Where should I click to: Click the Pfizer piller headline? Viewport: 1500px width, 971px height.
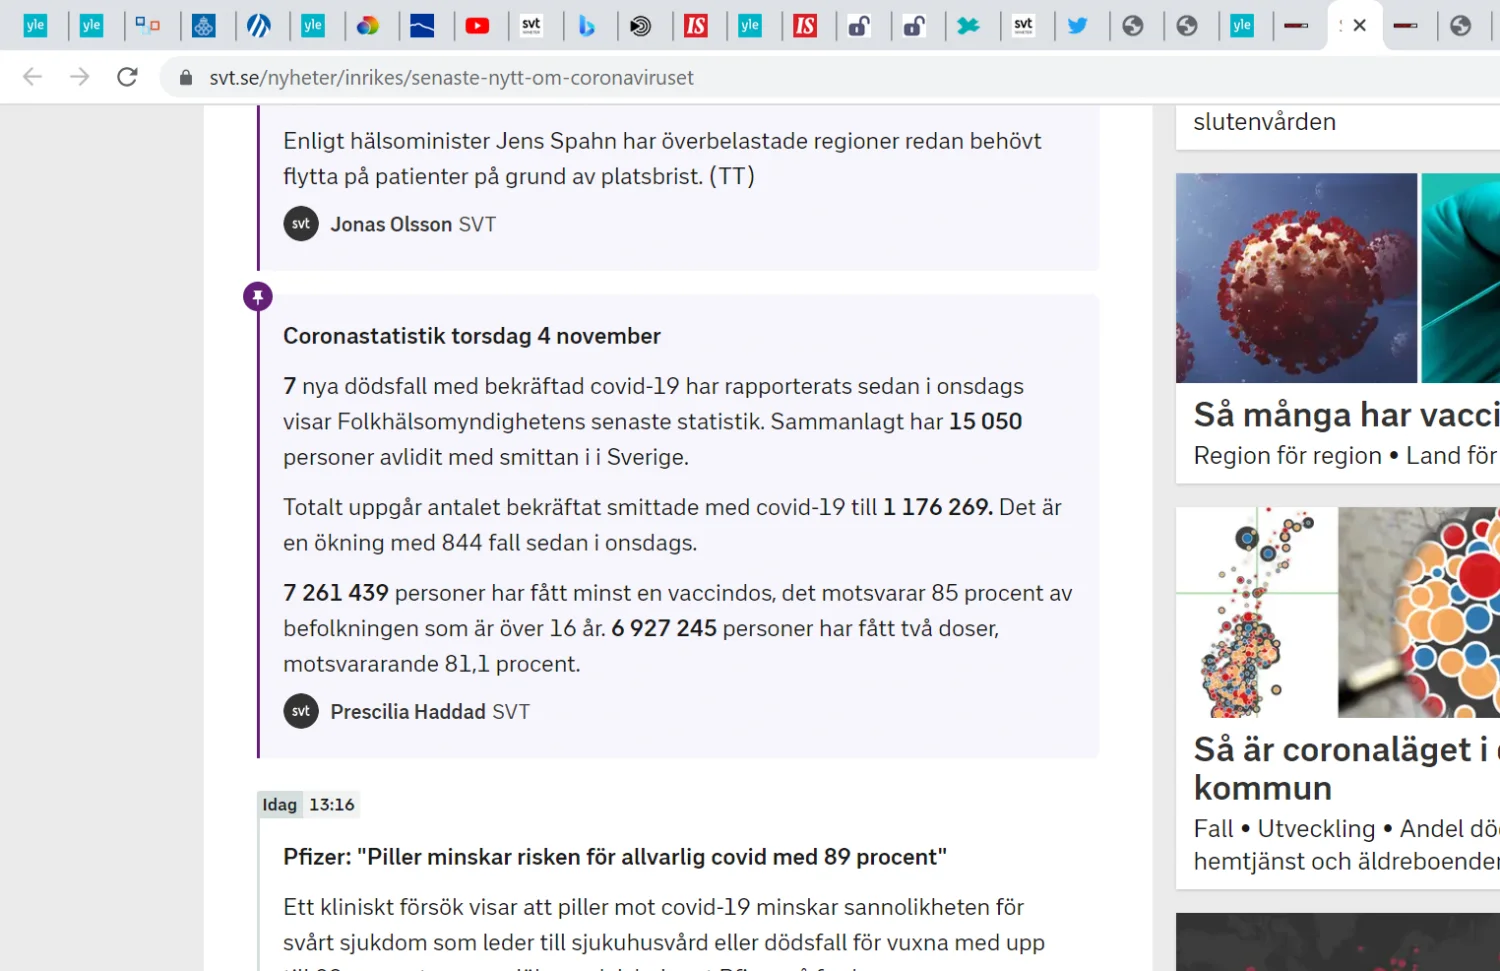(614, 857)
